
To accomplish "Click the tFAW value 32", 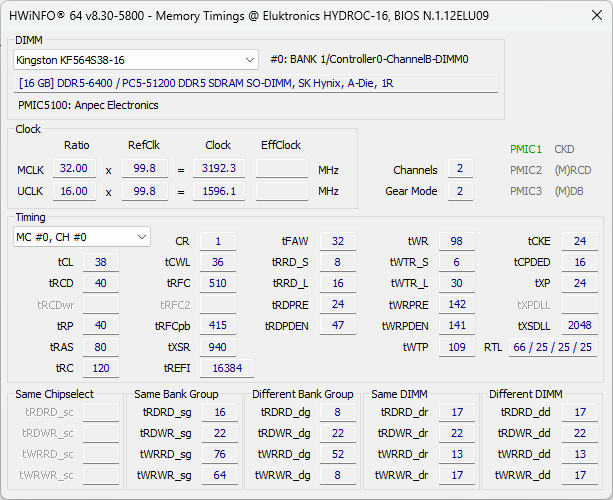I will (338, 241).
